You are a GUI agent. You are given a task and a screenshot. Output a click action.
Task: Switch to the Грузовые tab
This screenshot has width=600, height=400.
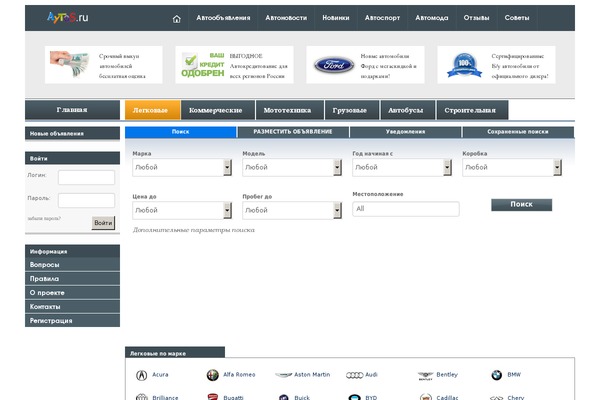[x=352, y=110]
